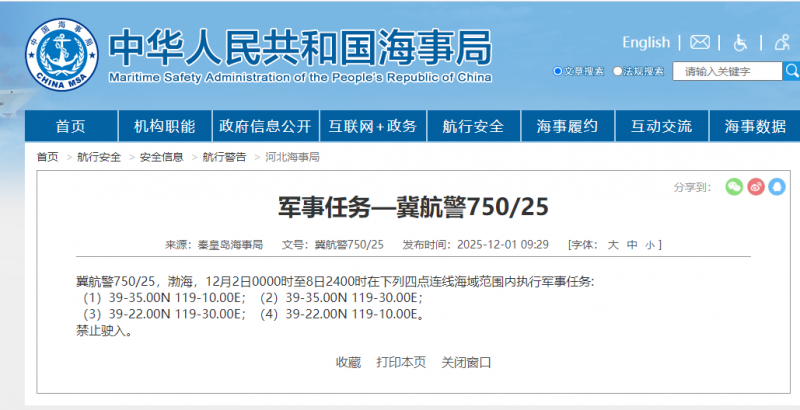
Task: Share via the blue QQ icon
Action: coord(778,186)
